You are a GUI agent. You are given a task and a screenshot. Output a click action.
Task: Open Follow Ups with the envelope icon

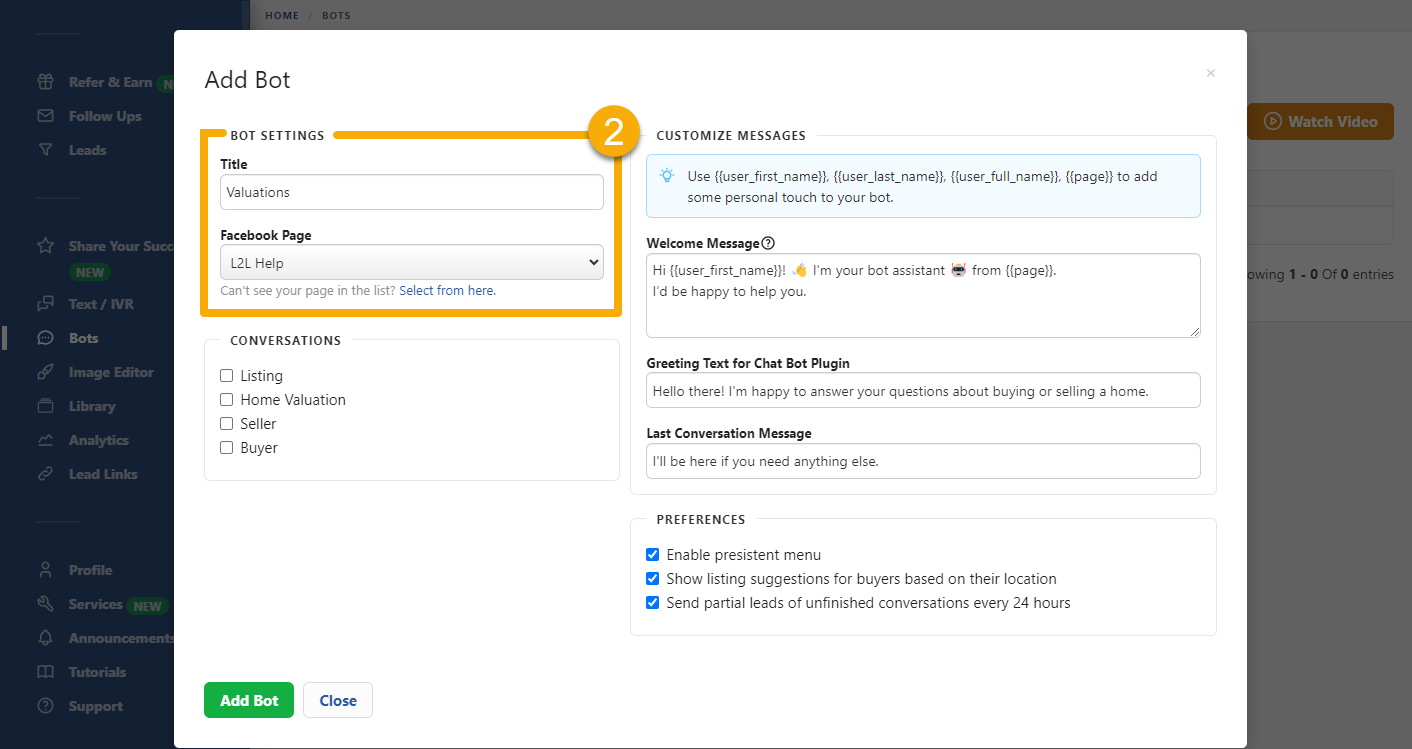tap(101, 115)
